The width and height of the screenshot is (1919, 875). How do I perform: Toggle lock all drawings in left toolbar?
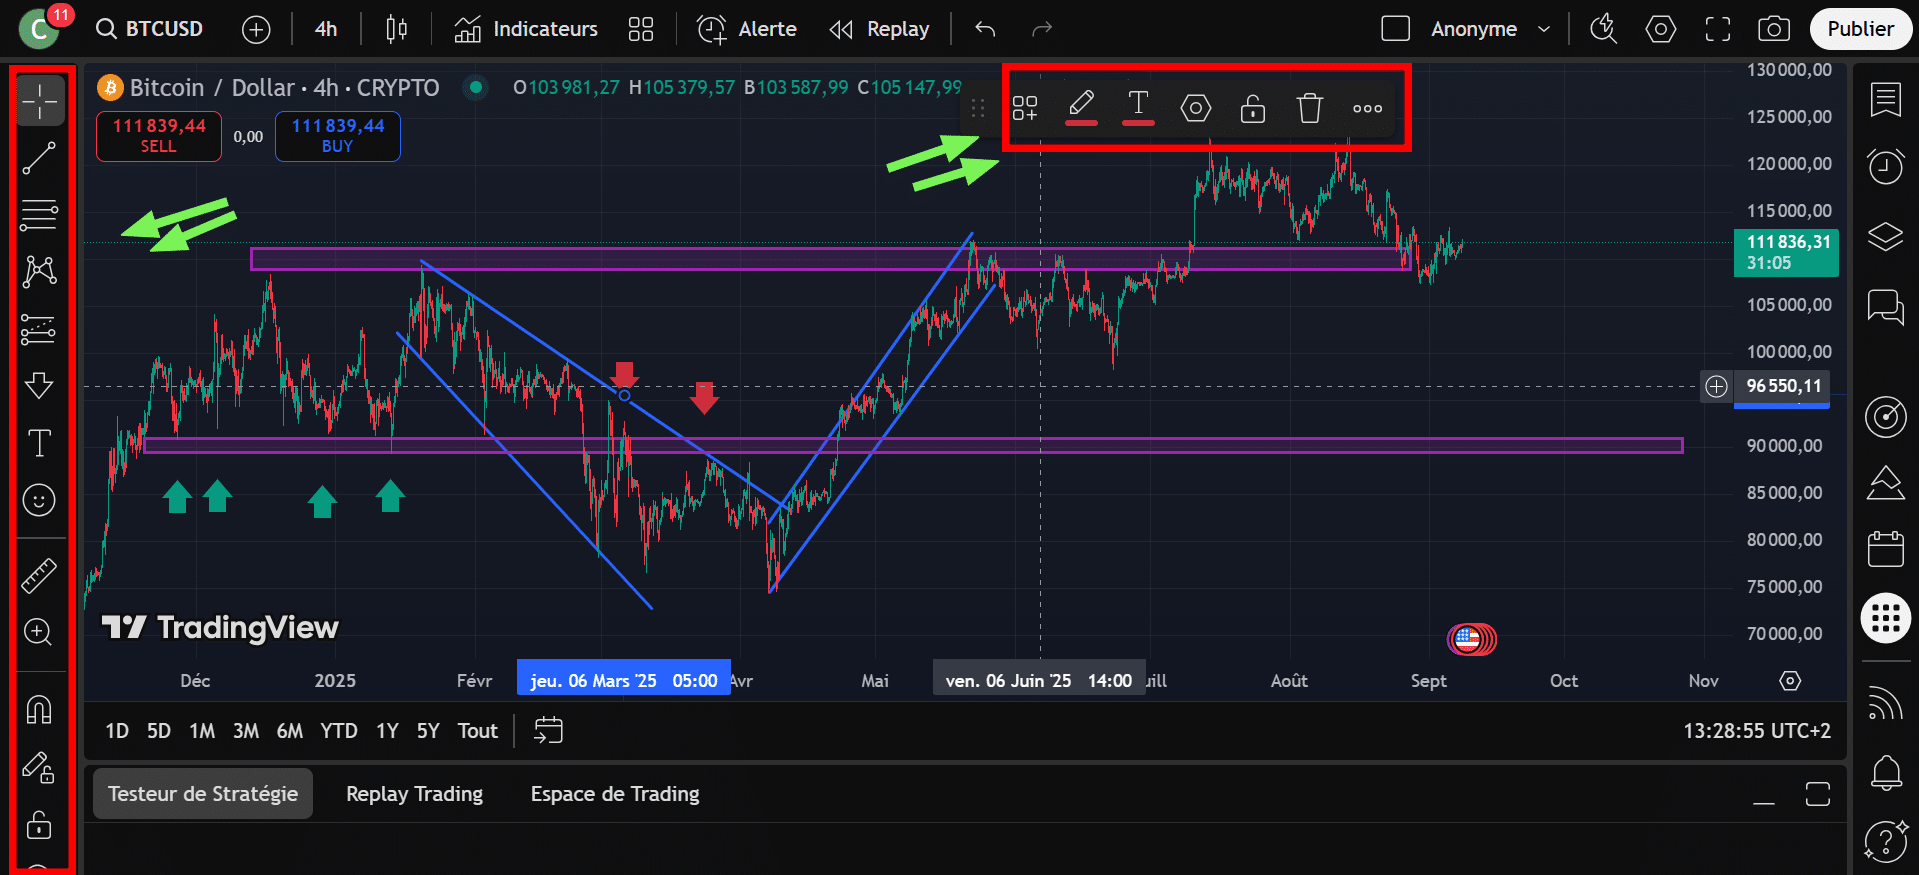[39, 825]
